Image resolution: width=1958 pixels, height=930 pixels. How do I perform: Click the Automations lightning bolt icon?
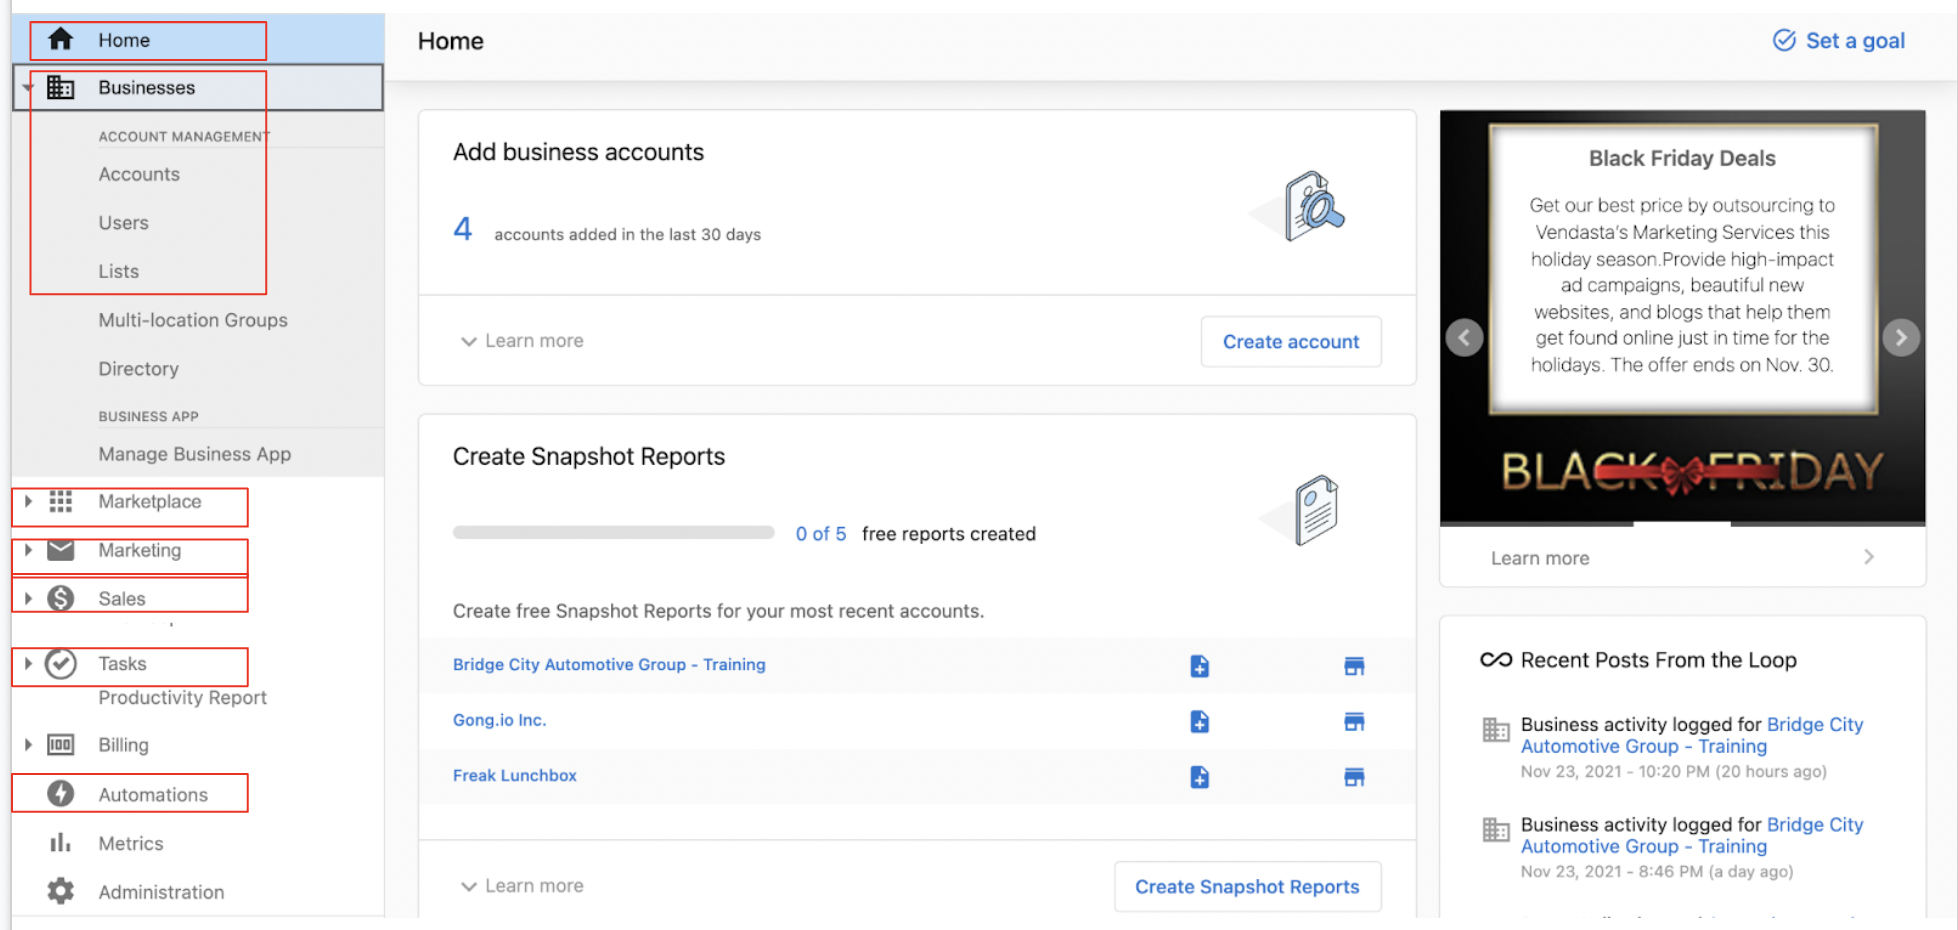(60, 794)
